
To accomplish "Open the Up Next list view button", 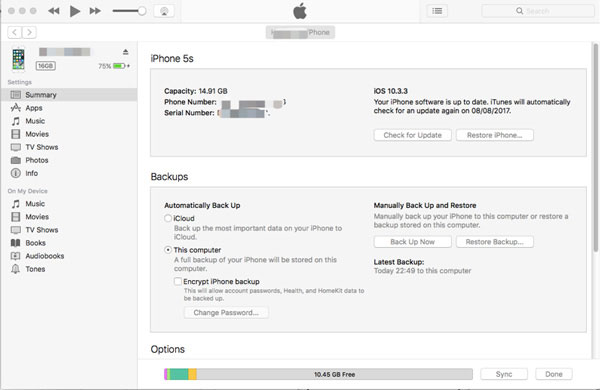I will [x=437, y=11].
